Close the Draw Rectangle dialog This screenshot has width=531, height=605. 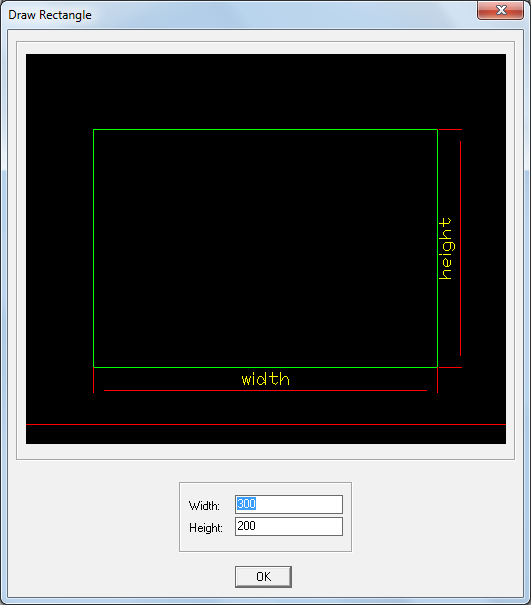click(500, 10)
